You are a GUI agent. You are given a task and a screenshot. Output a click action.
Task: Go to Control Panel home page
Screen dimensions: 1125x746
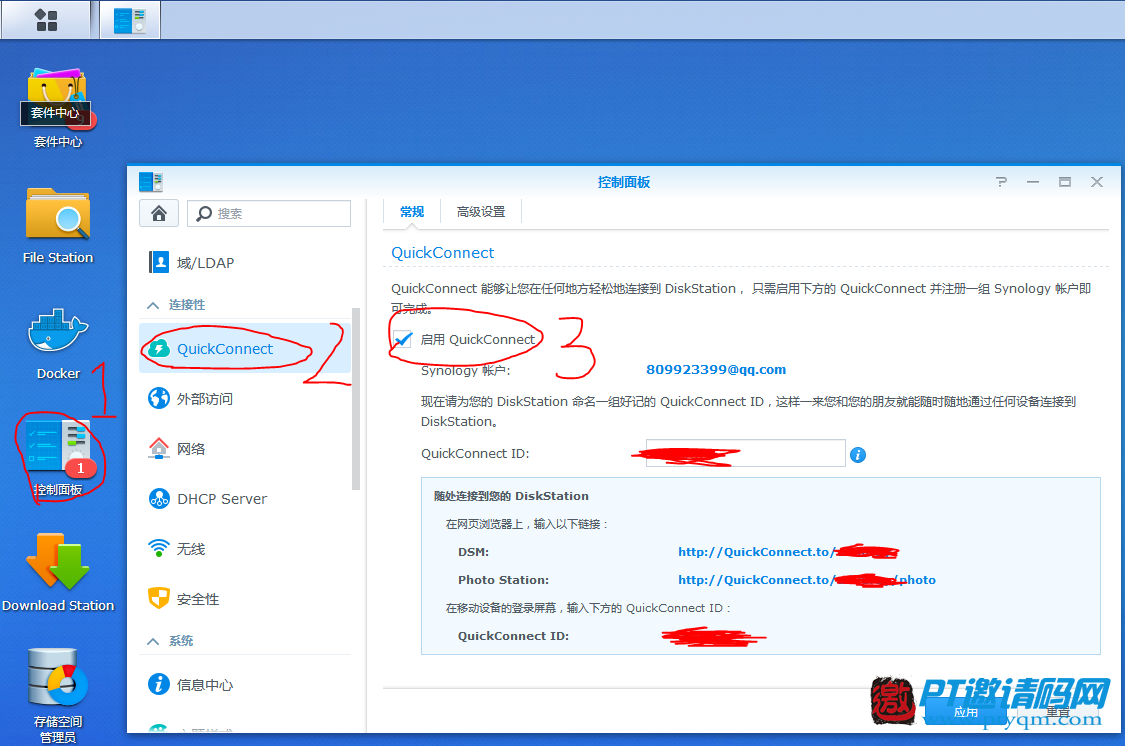click(159, 213)
